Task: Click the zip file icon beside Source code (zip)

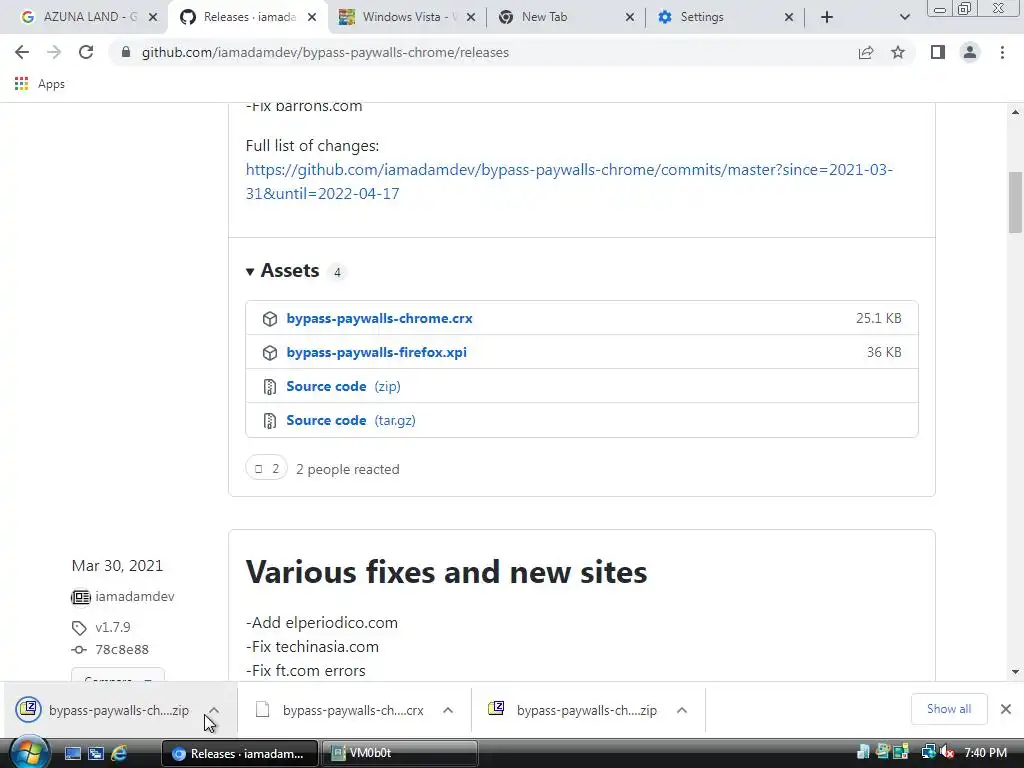Action: click(270, 387)
